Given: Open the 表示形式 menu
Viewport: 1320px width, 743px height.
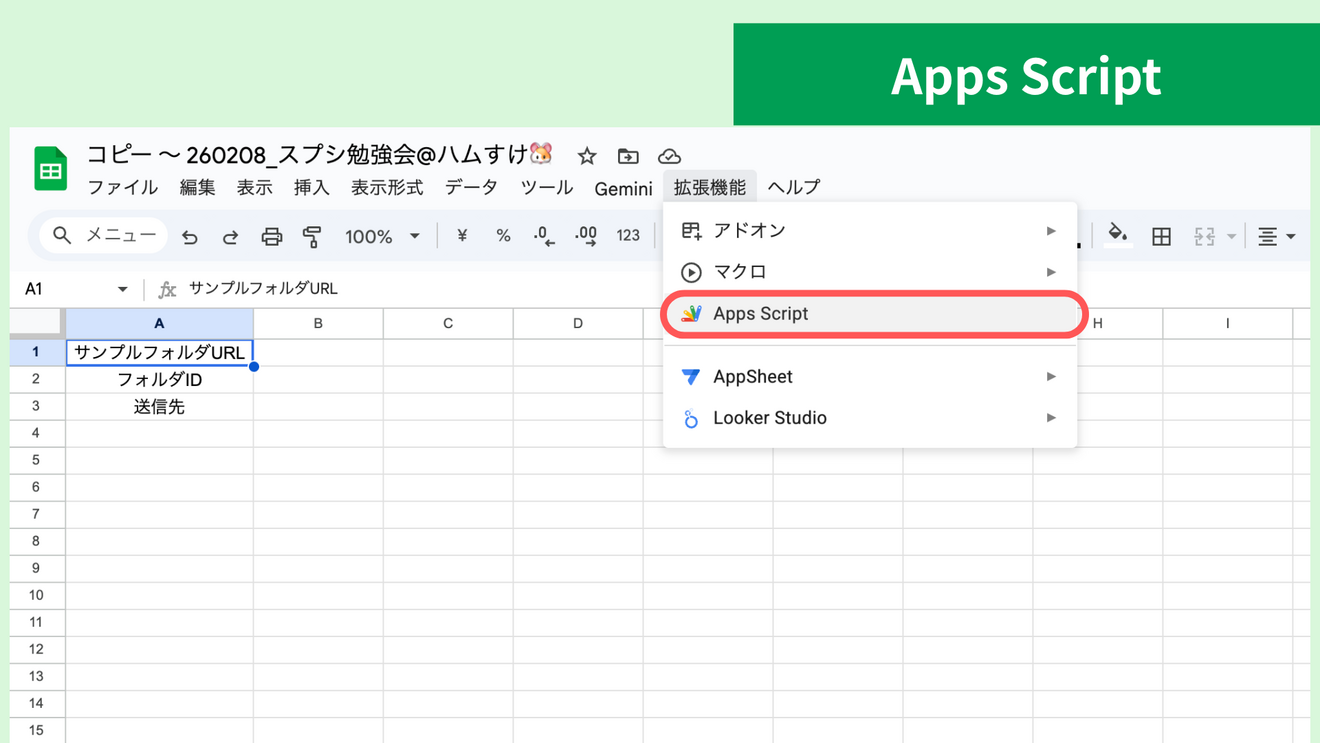Looking at the screenshot, I should [387, 188].
